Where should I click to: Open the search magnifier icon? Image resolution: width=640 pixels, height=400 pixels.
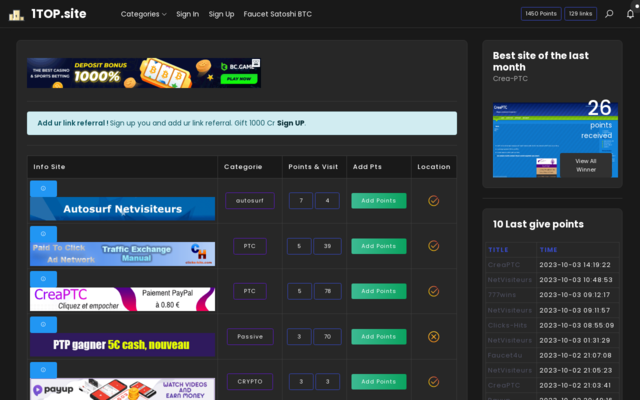609,14
